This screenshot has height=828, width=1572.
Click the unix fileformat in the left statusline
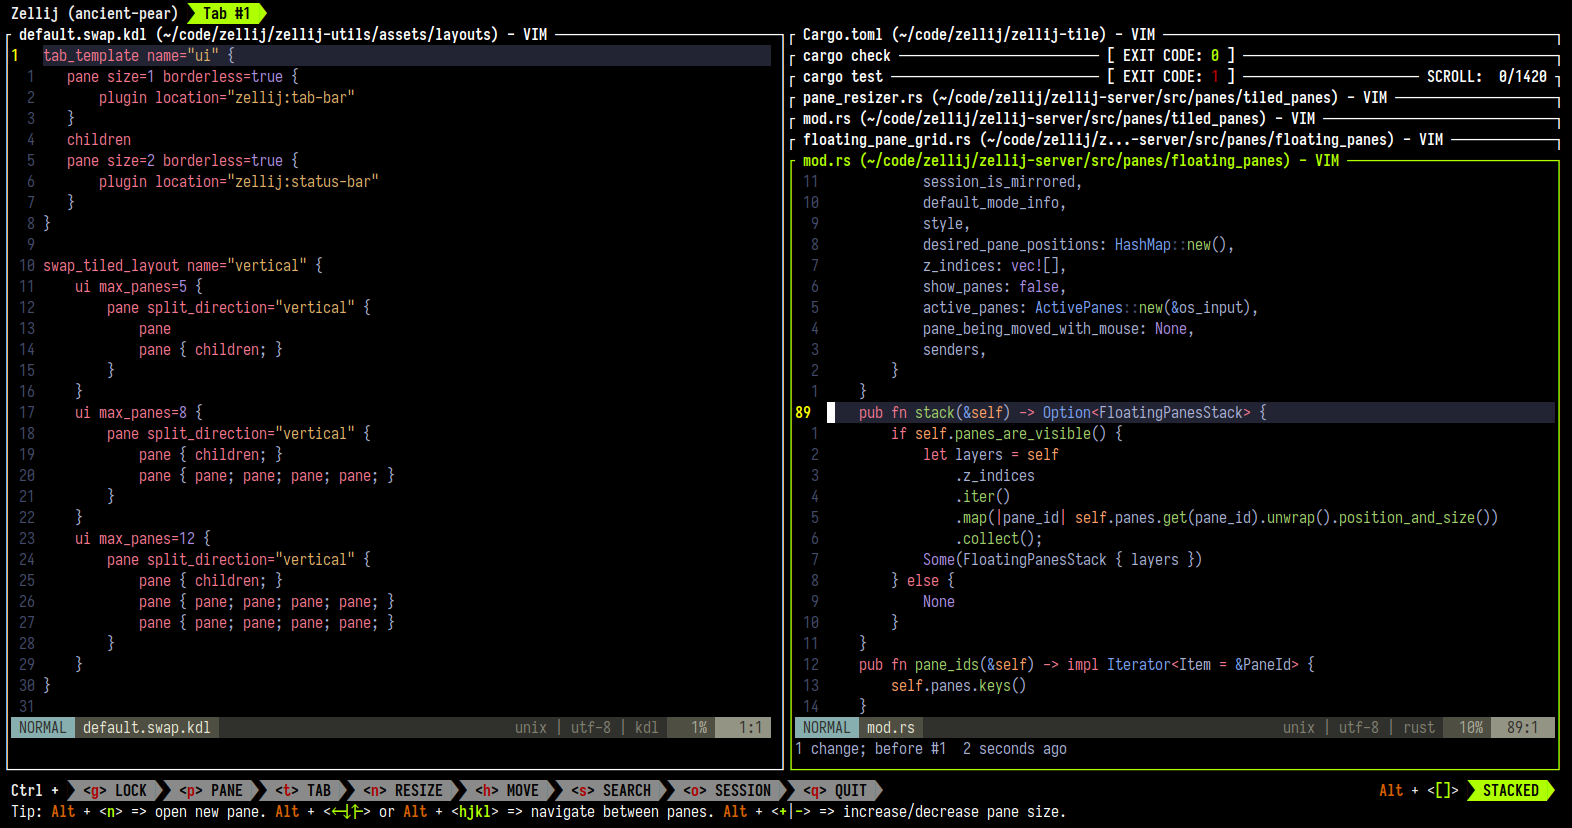tap(531, 727)
